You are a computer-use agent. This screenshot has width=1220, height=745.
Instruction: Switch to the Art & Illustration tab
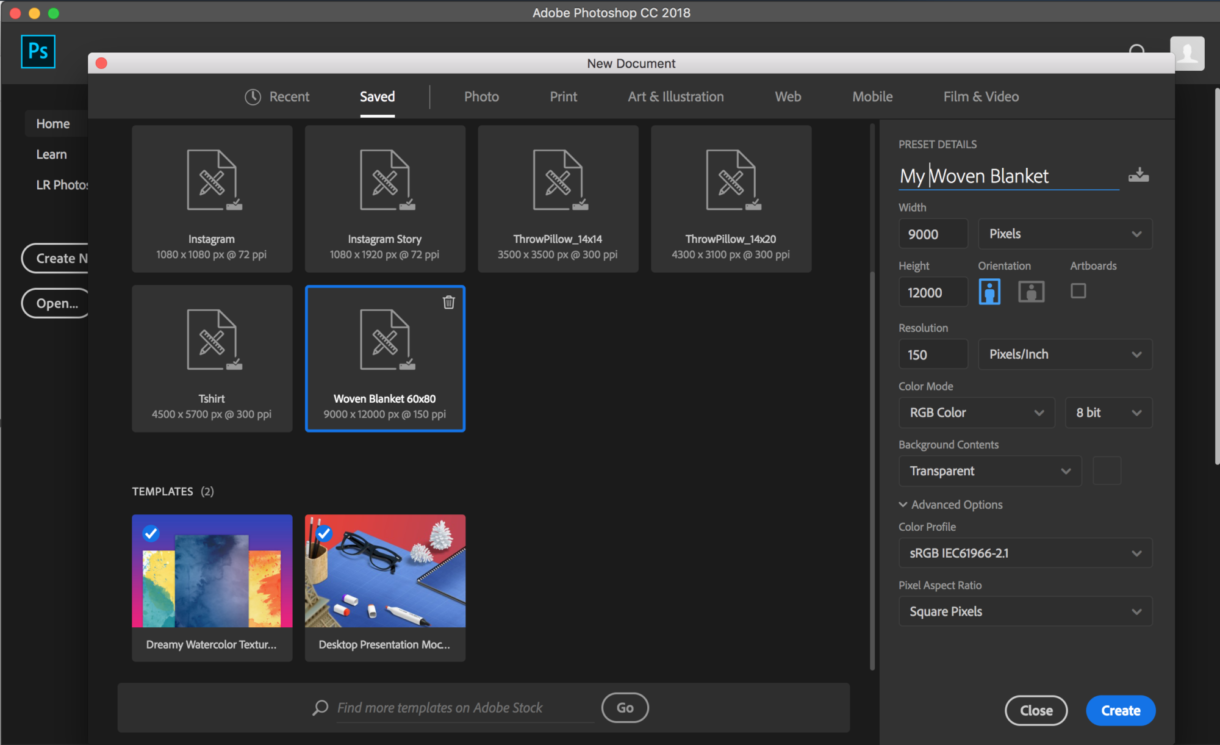point(676,97)
